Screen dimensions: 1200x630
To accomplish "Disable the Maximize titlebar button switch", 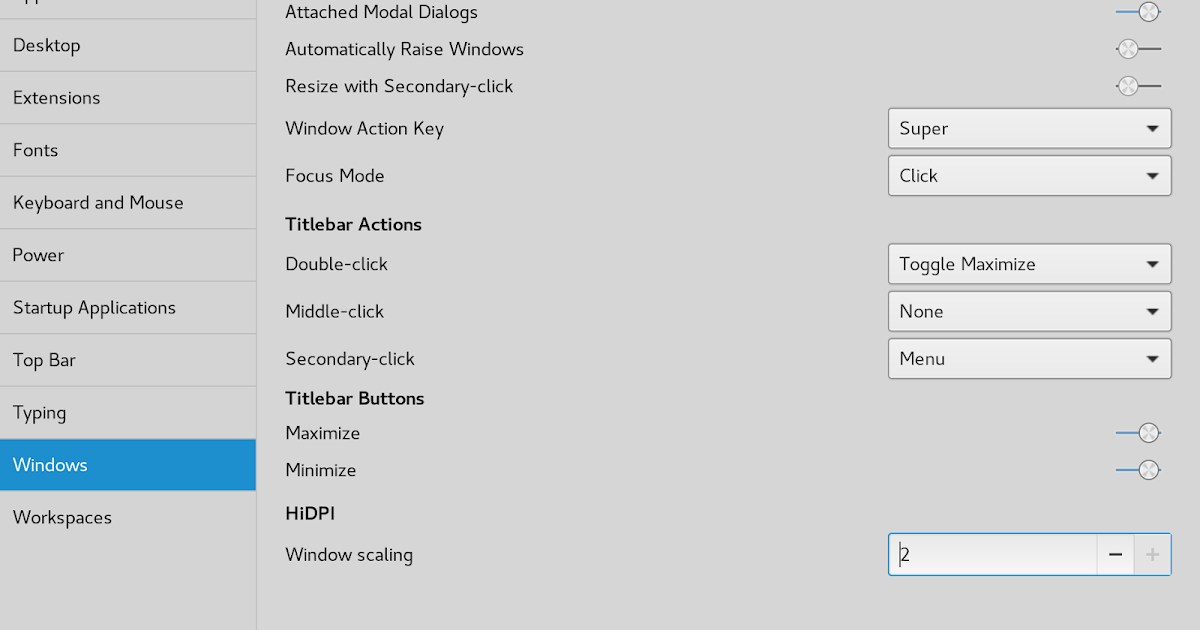I will [1138, 433].
